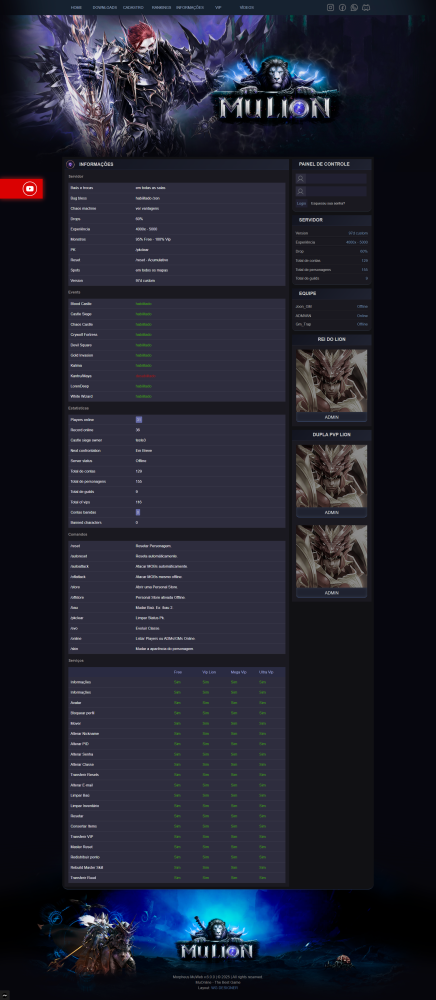The height and width of the screenshot is (1000, 436).
Task: Open the VIP menu item
Action: tap(218, 8)
